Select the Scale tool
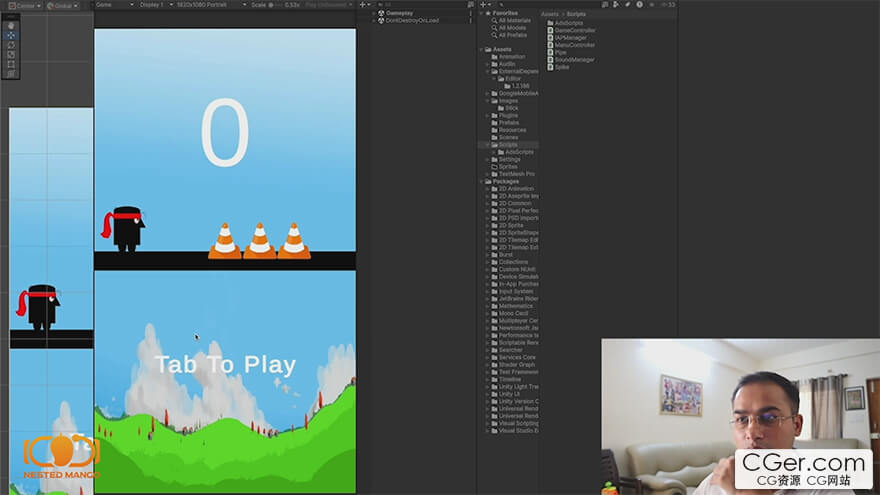This screenshot has width=880, height=495. tap(11, 55)
